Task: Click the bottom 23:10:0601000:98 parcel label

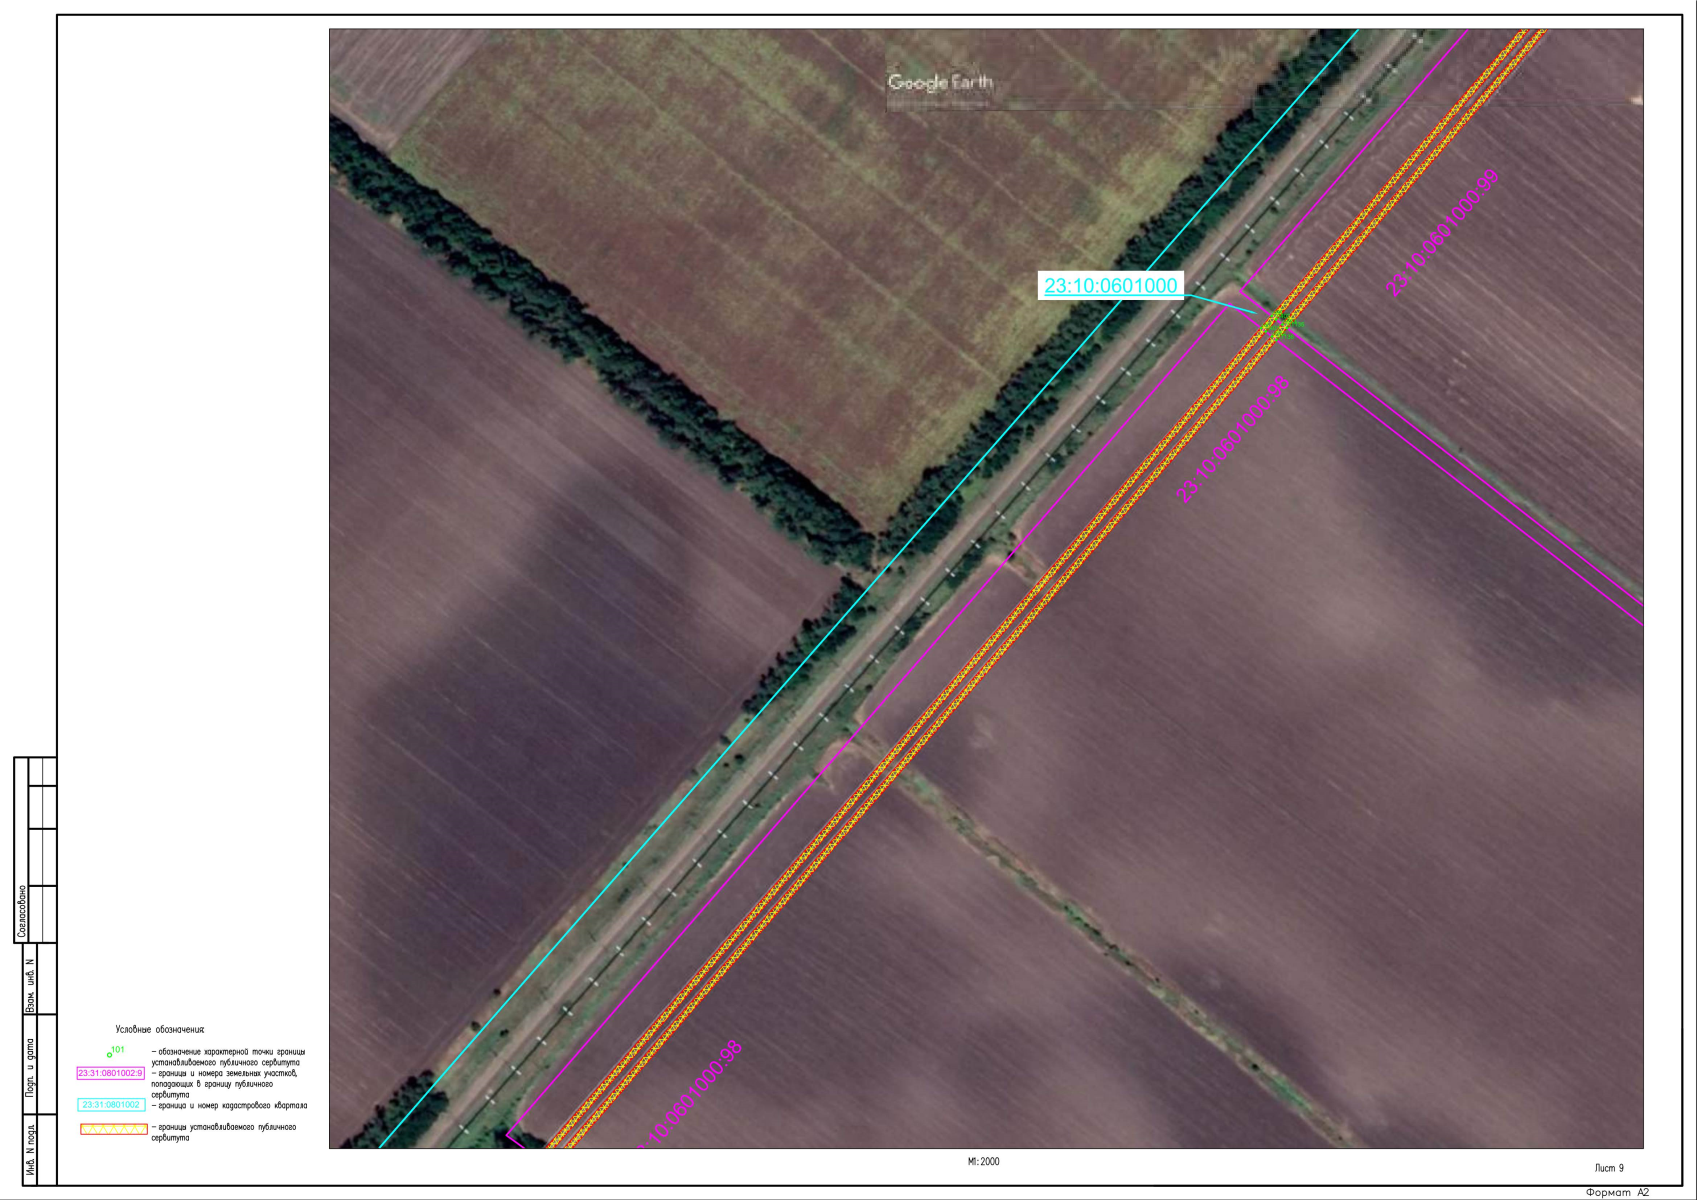Action: click(692, 1094)
